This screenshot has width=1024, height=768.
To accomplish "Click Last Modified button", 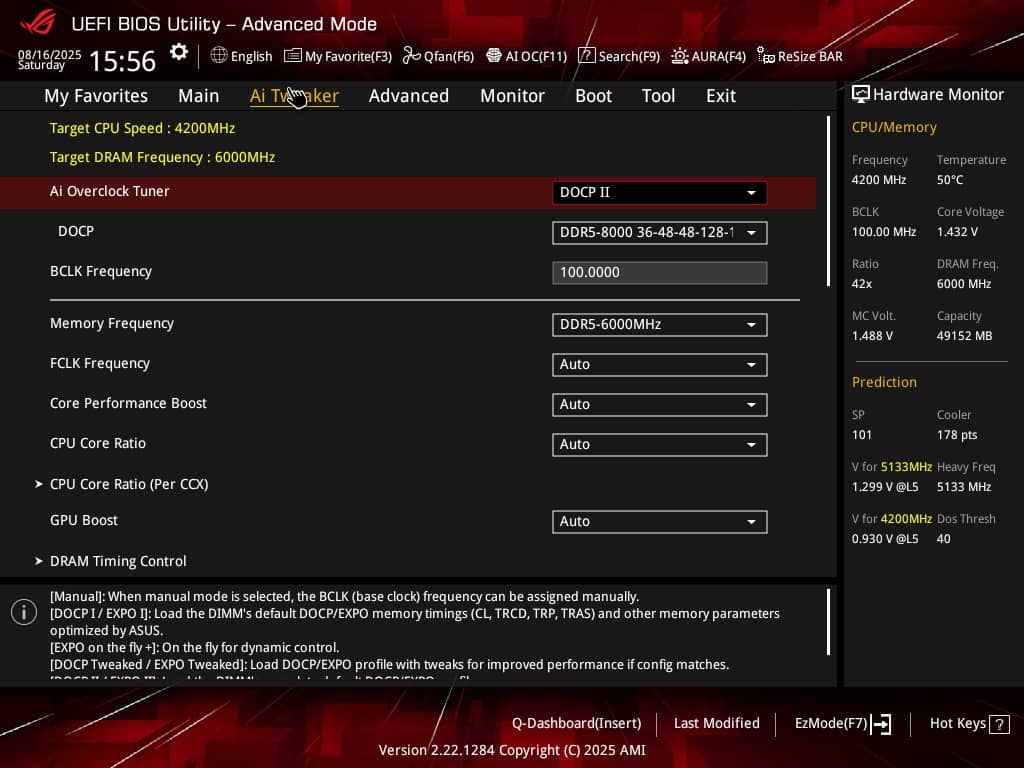I will click(717, 724).
